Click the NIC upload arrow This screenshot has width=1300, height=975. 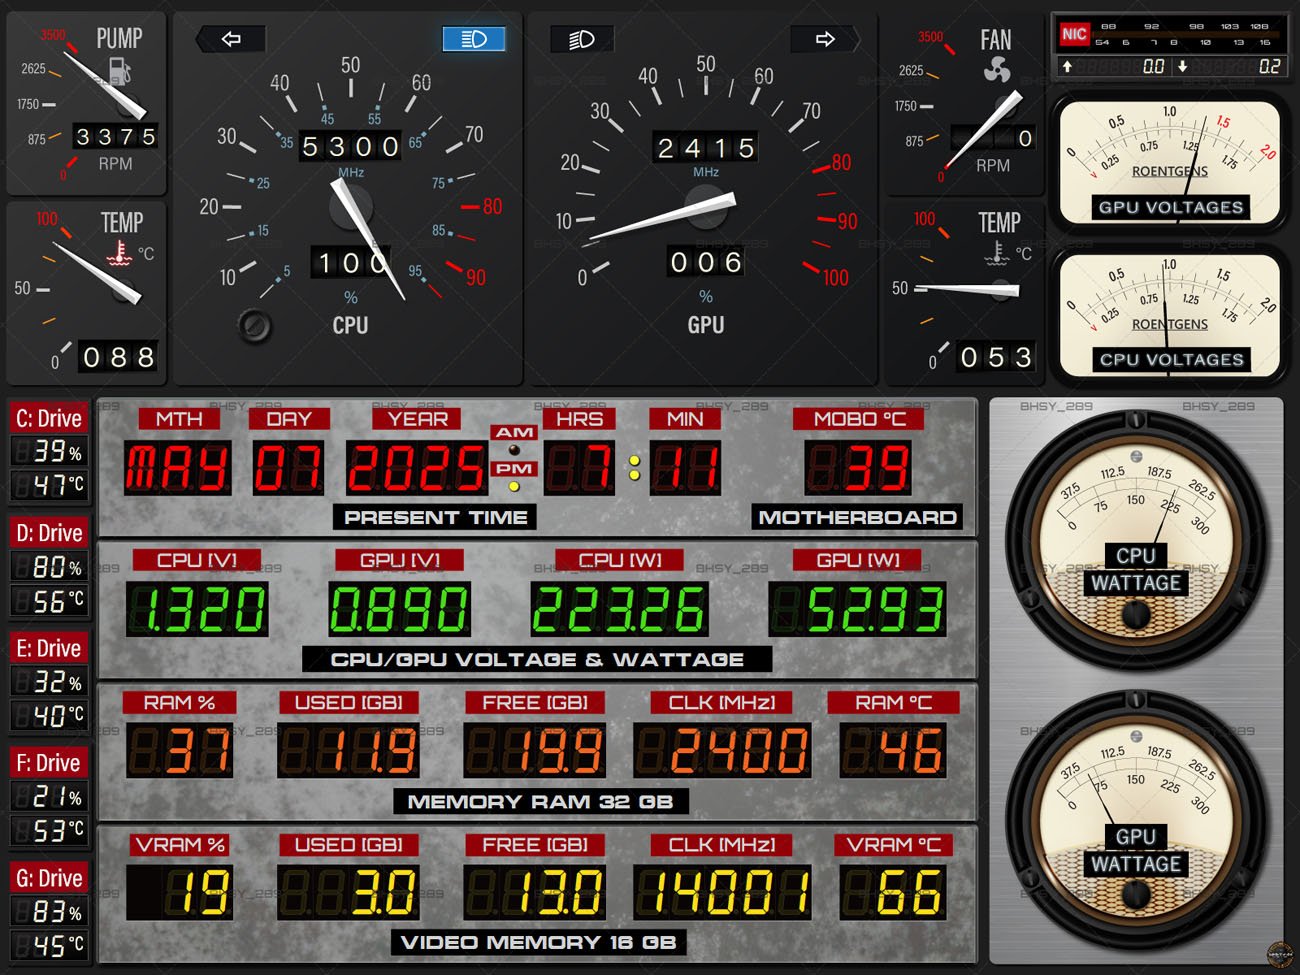click(x=1067, y=67)
